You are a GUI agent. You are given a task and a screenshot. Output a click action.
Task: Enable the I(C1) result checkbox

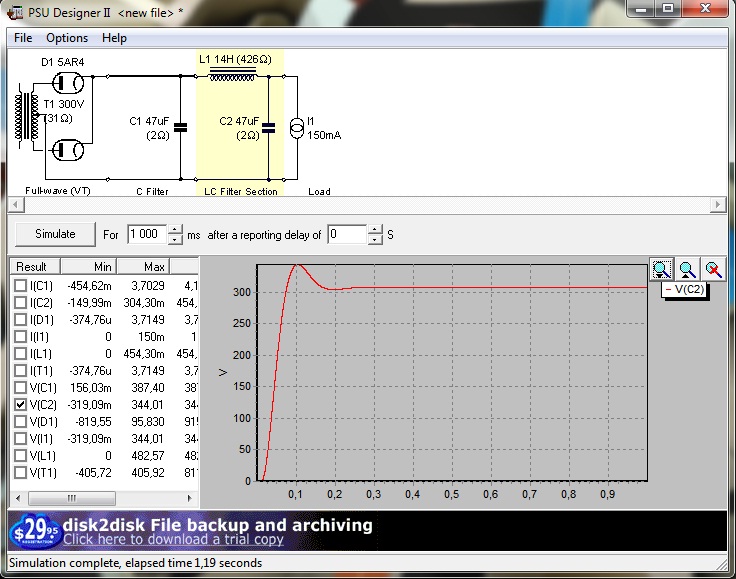21,286
